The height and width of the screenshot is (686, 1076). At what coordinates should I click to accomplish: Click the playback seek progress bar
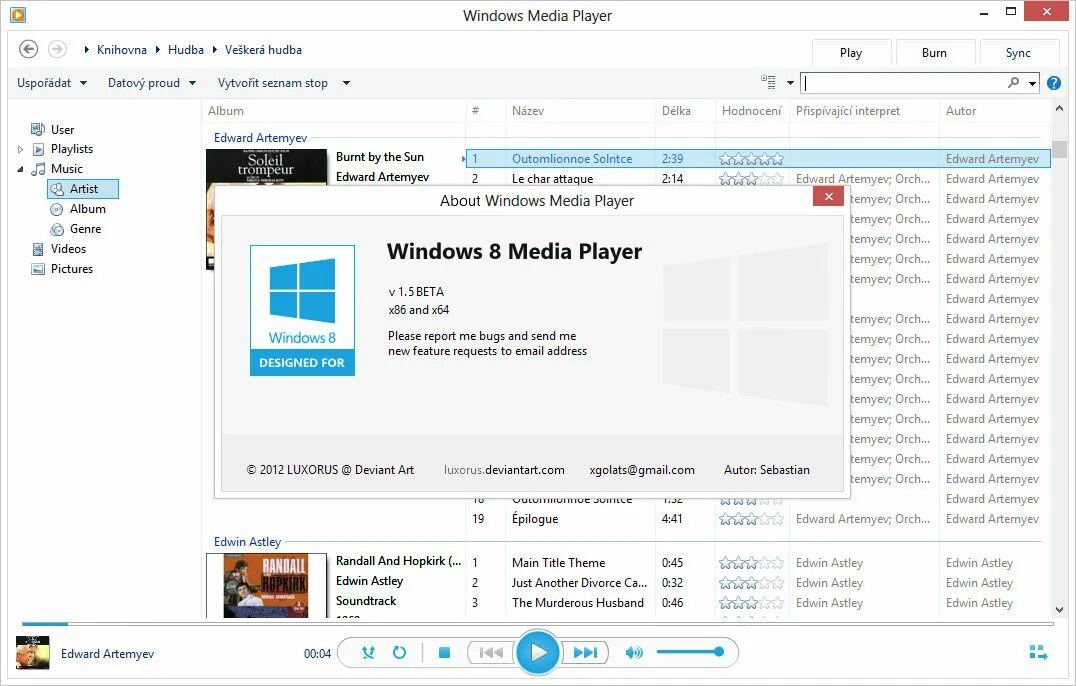click(537, 624)
